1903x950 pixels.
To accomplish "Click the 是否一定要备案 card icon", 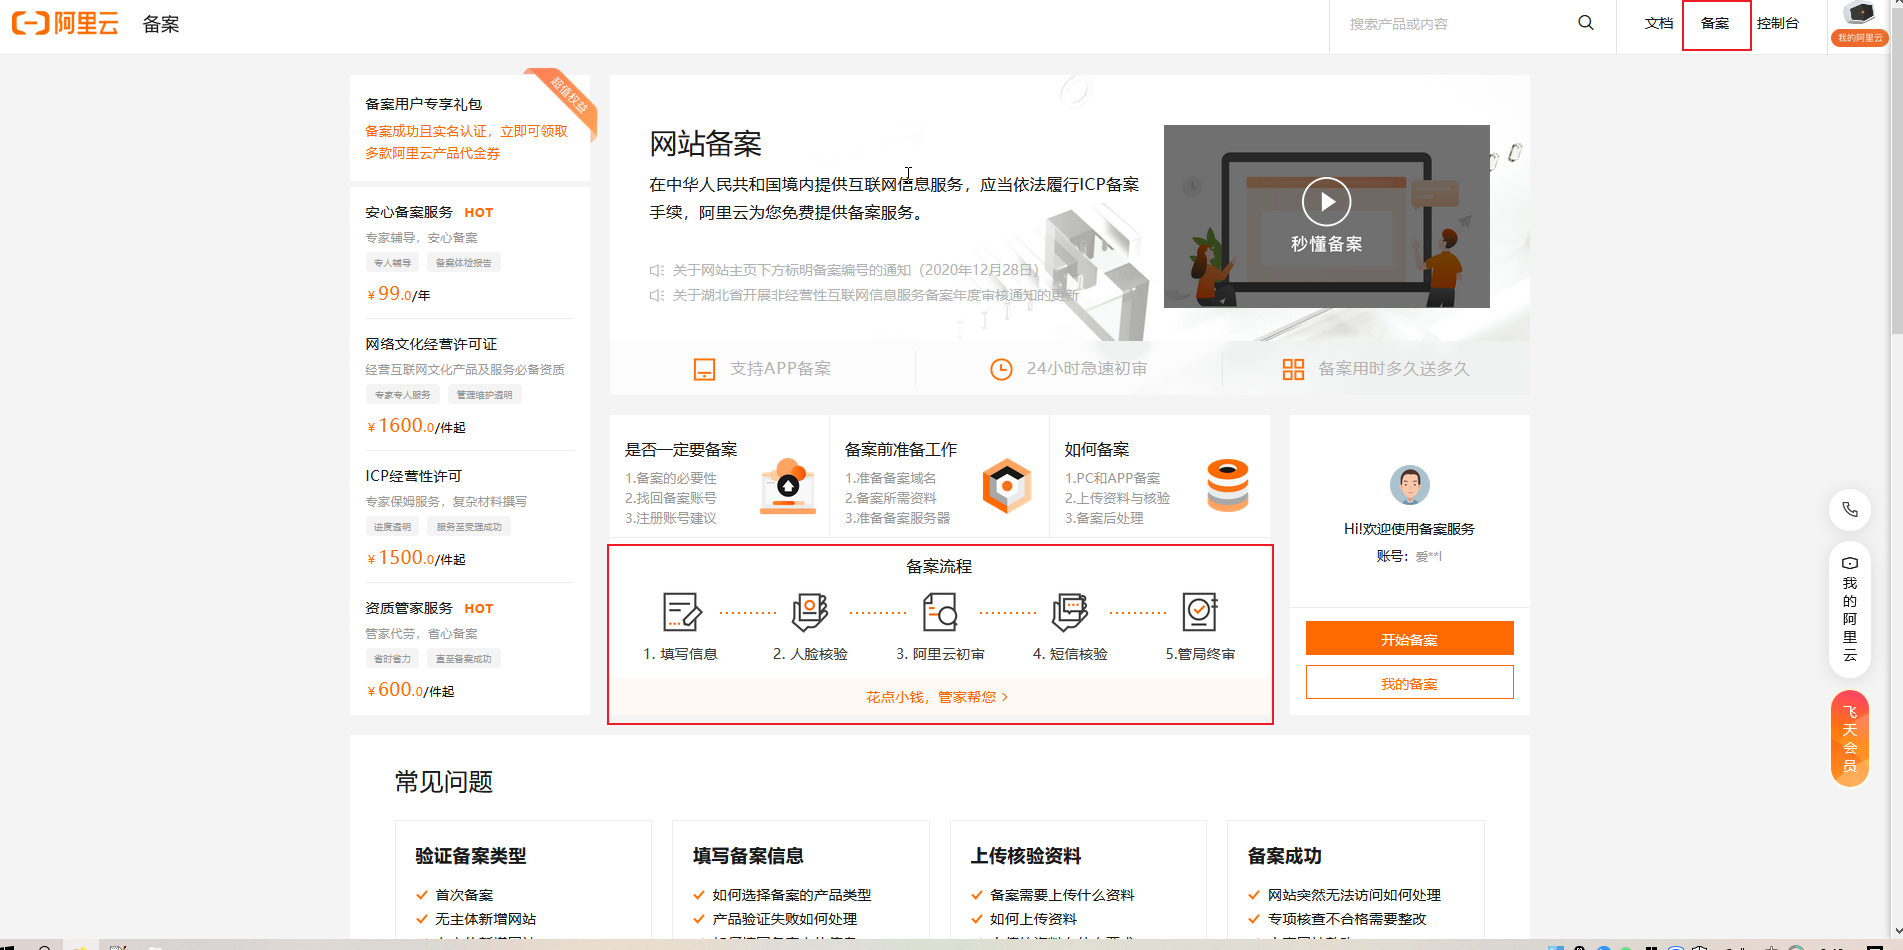I will tap(788, 486).
